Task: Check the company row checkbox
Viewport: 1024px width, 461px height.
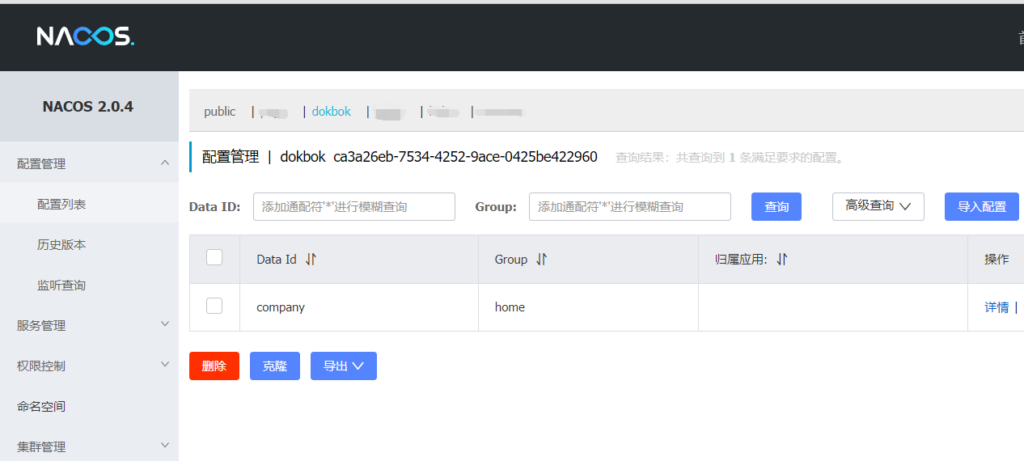Action: point(214,306)
